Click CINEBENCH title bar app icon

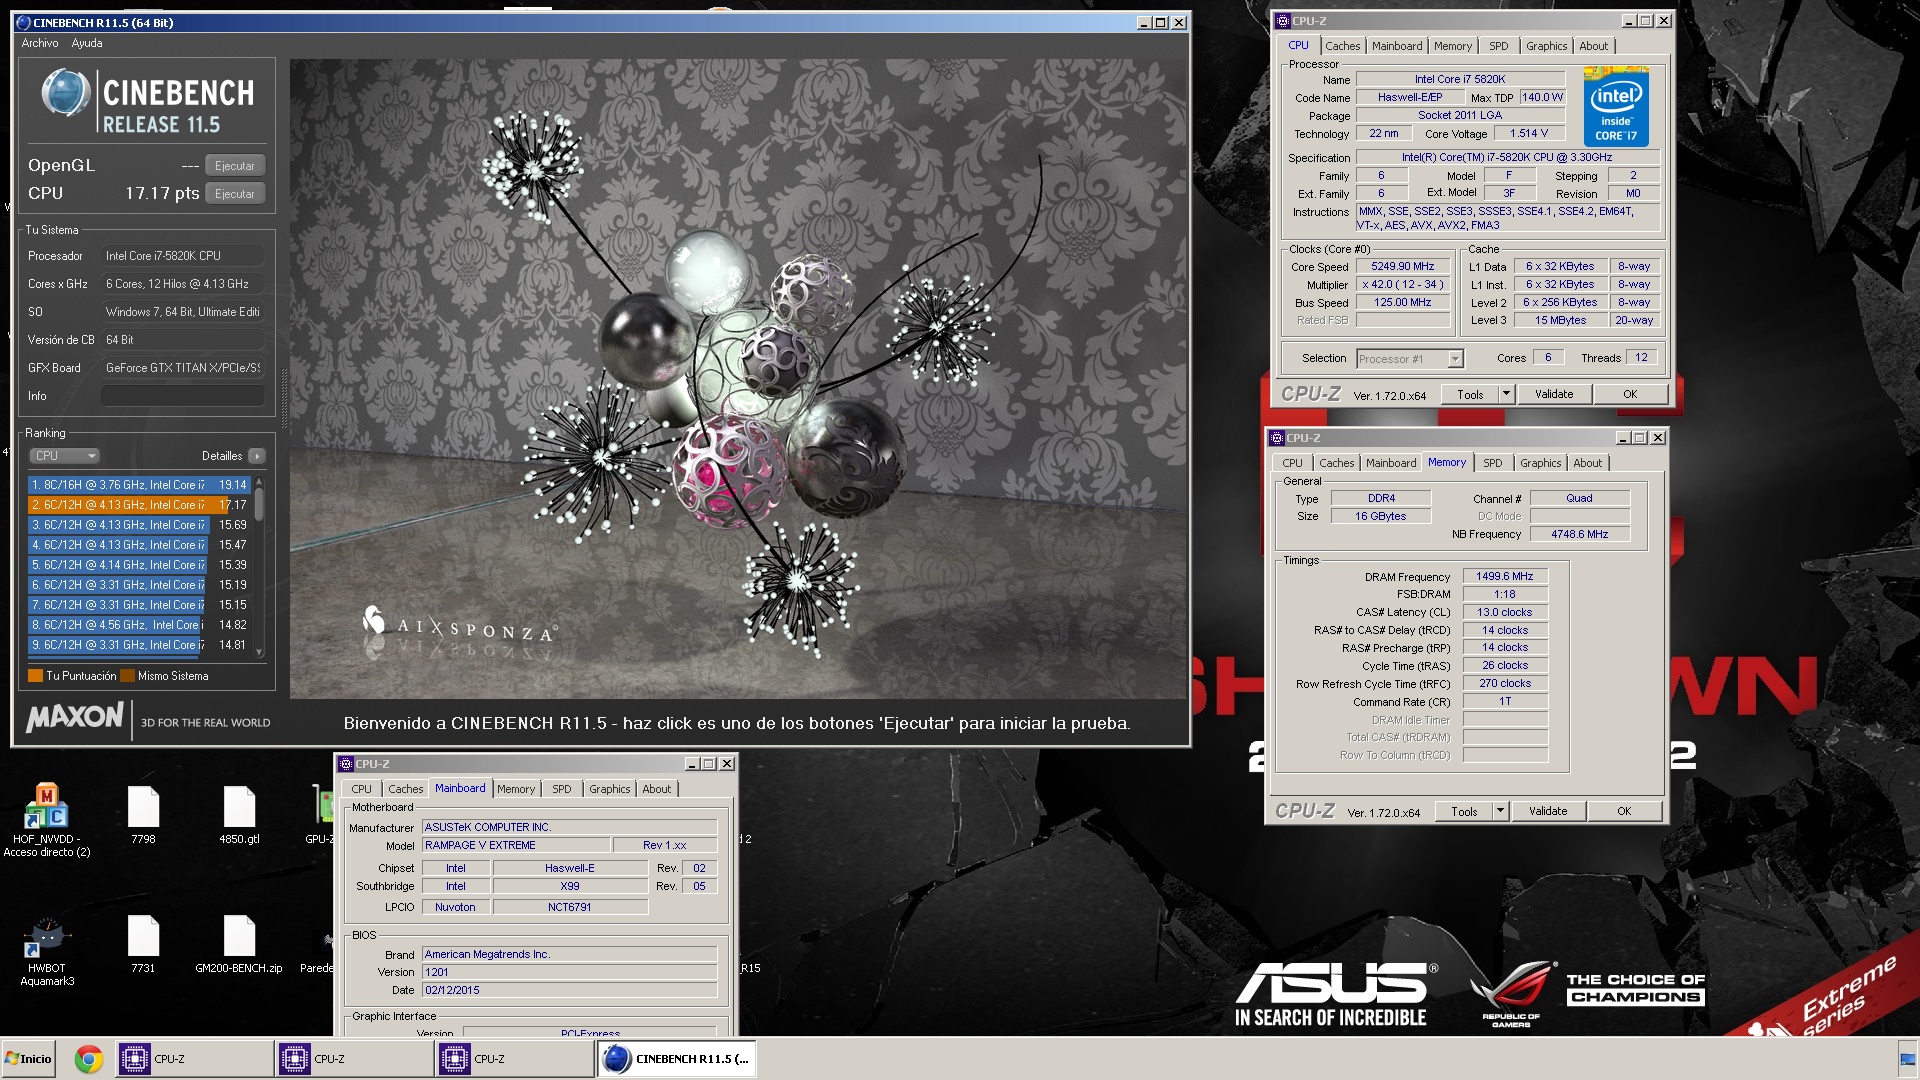click(x=24, y=22)
